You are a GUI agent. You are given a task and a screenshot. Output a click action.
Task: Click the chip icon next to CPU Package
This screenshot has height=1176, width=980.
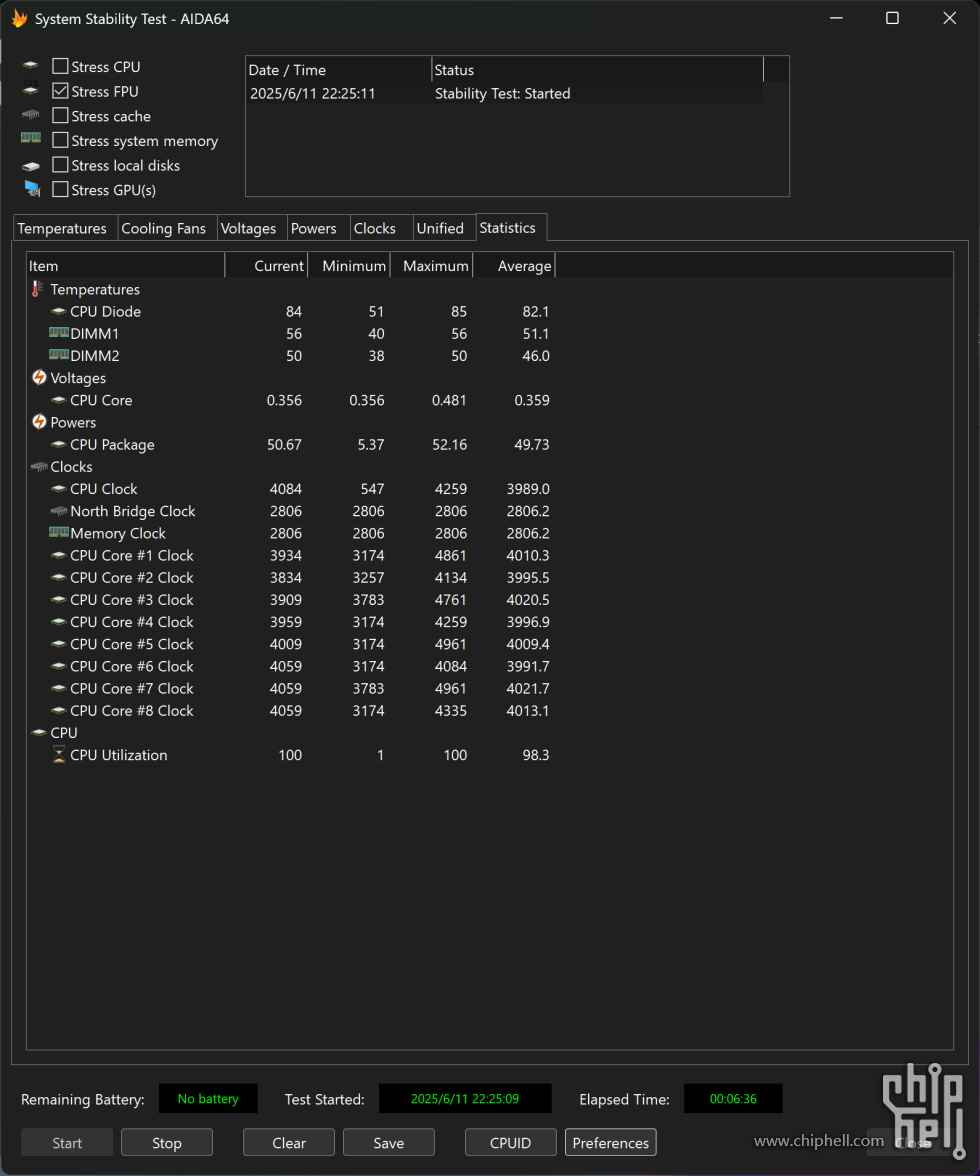58,445
